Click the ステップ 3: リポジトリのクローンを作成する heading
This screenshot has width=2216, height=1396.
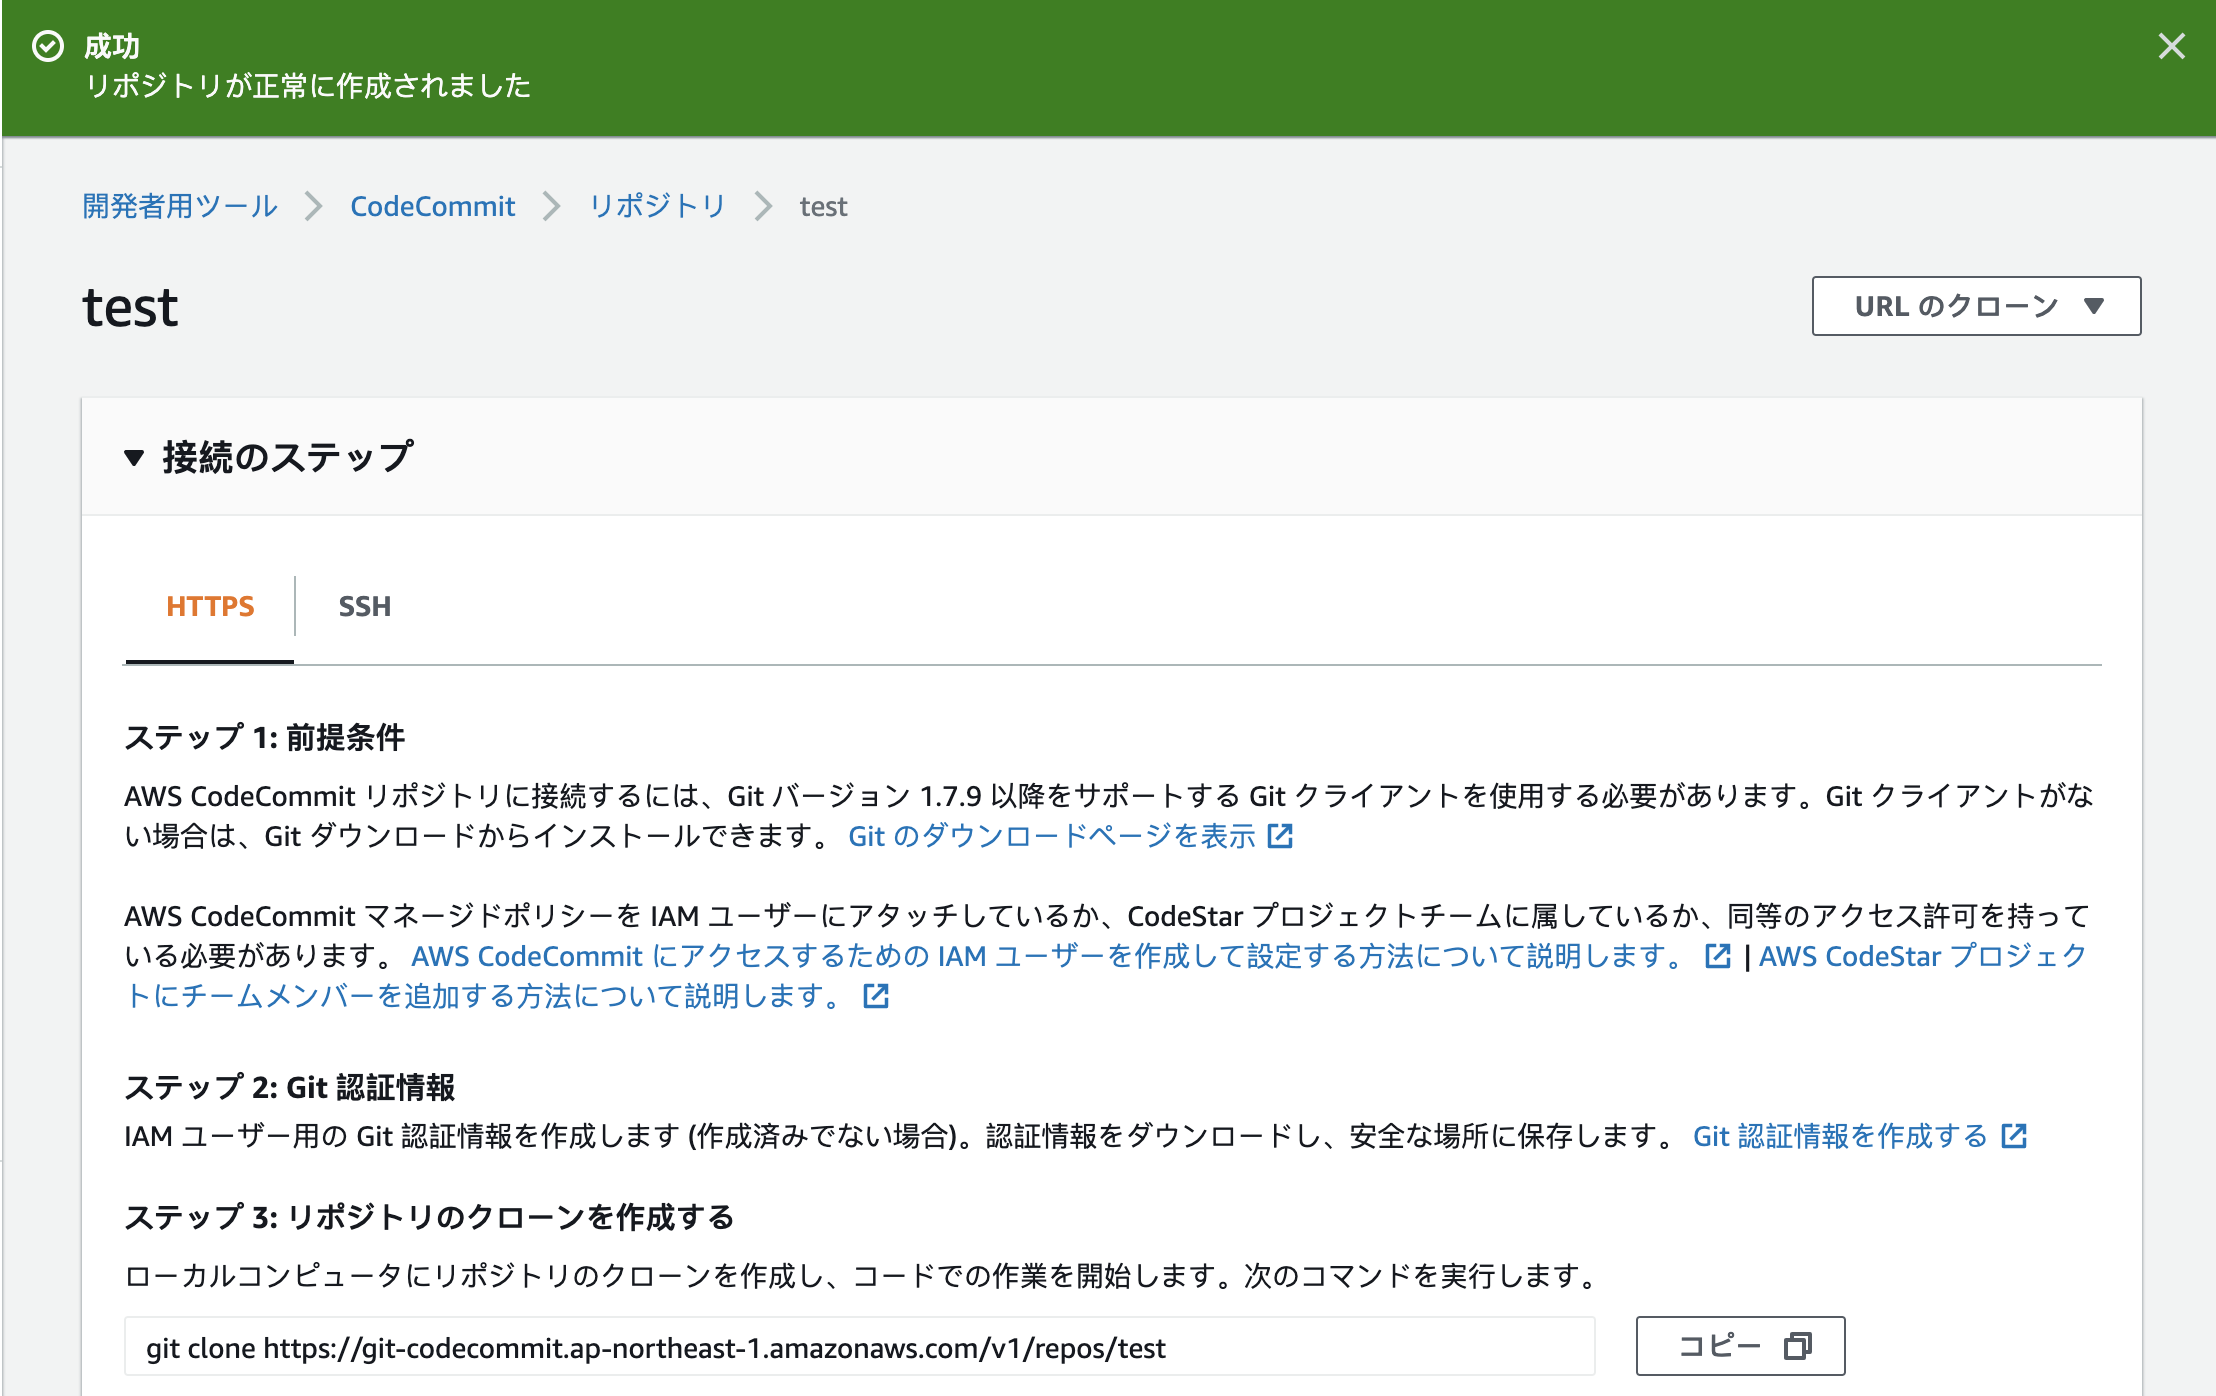[429, 1217]
